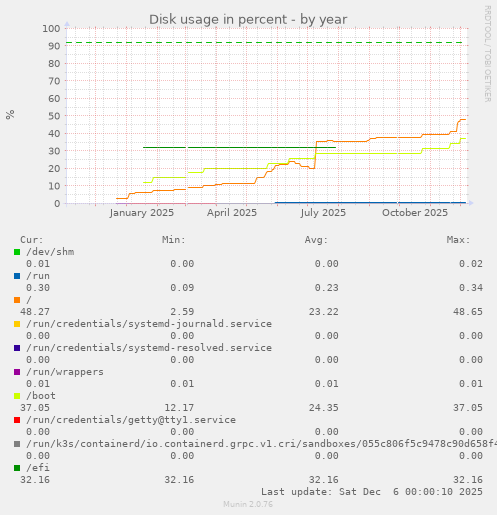
Task: Click the /dev/shm legend label
Action: click(x=50, y=252)
